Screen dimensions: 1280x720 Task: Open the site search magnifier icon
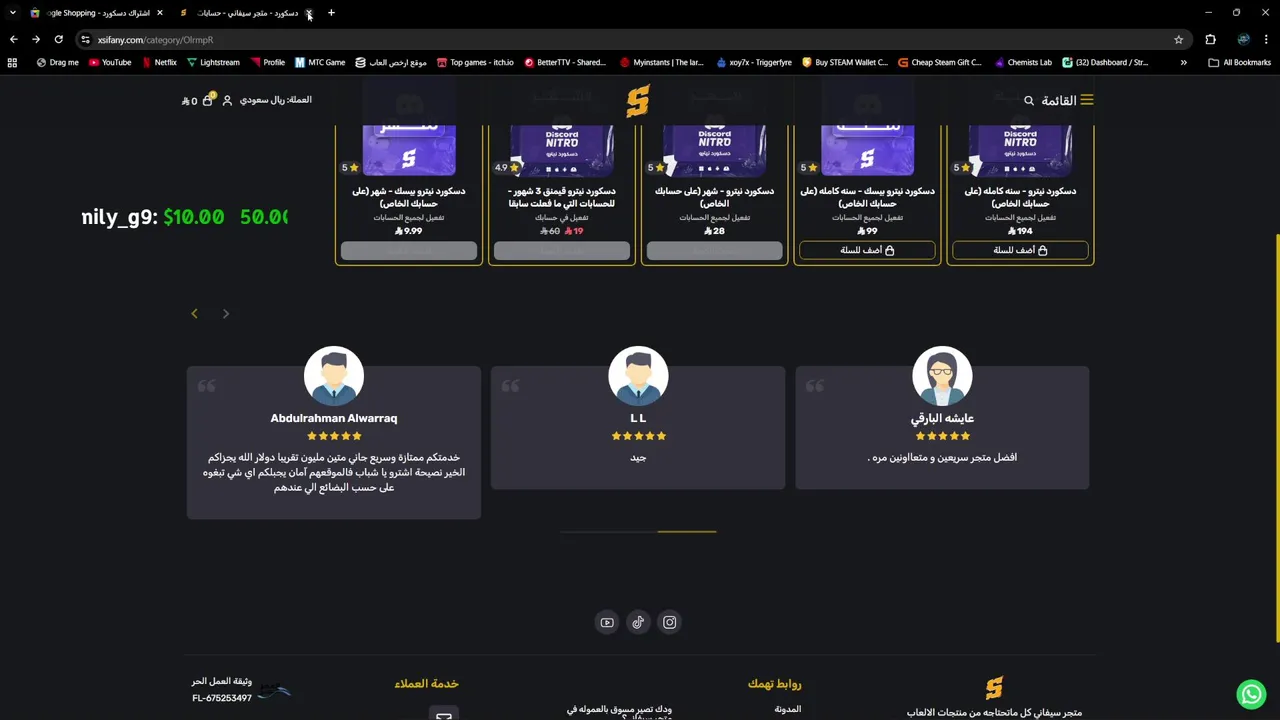[x=1029, y=100]
